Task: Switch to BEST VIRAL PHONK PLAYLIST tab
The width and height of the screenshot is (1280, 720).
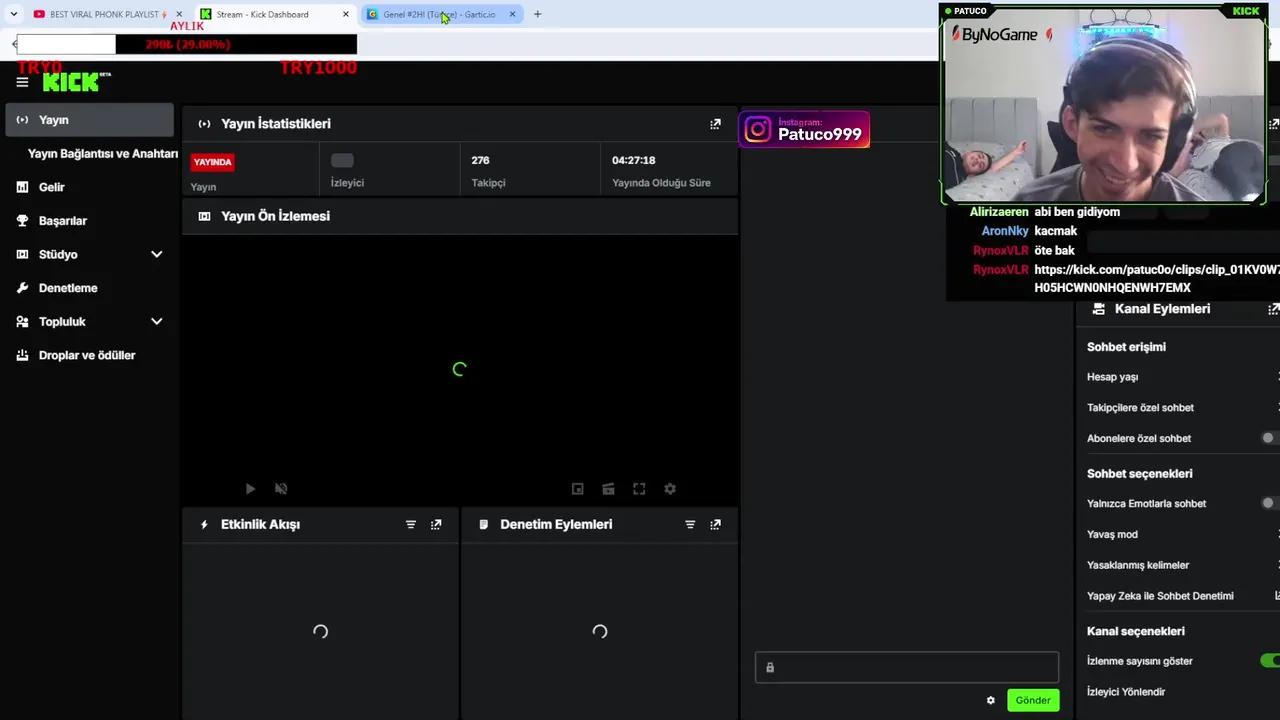Action: pos(106,14)
